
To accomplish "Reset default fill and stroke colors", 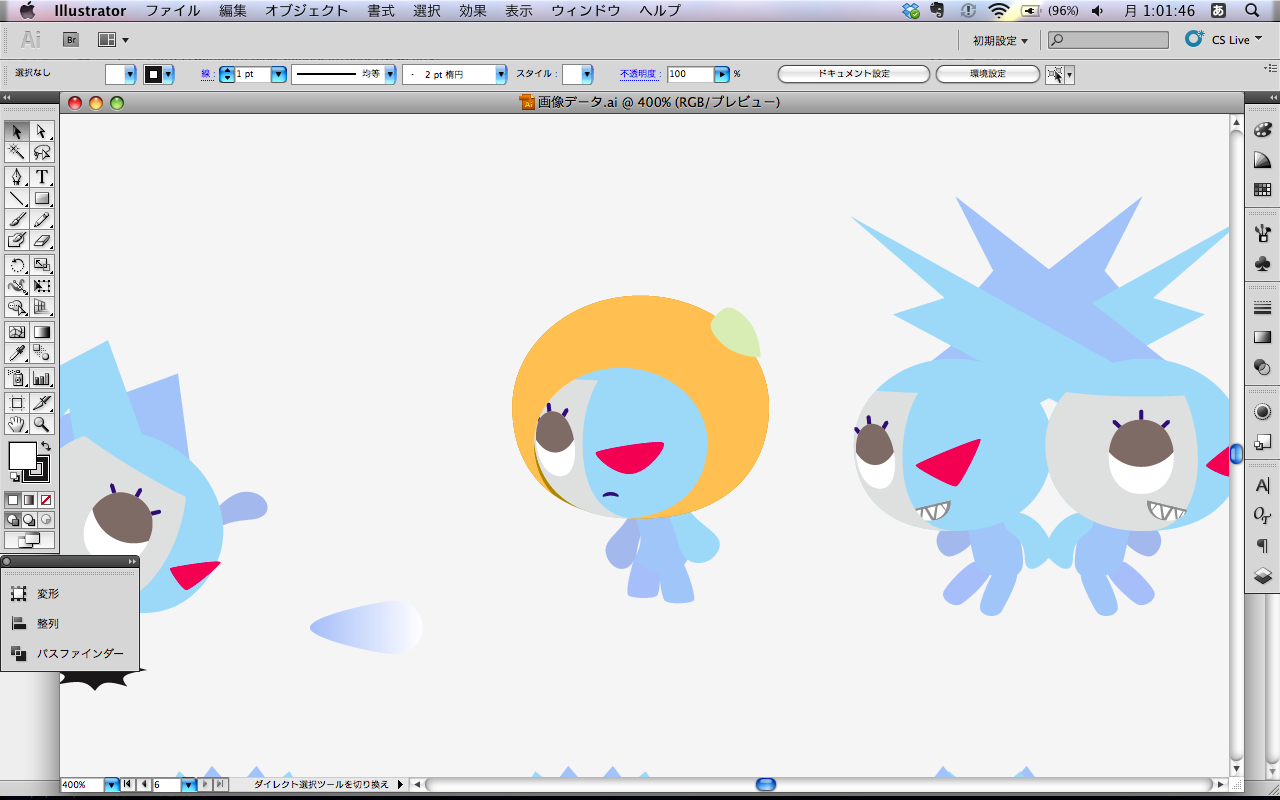I will (x=14, y=477).
